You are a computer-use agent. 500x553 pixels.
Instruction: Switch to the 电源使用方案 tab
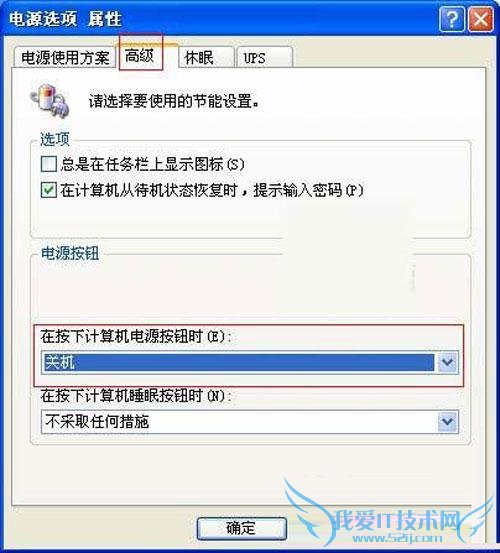click(x=65, y=57)
